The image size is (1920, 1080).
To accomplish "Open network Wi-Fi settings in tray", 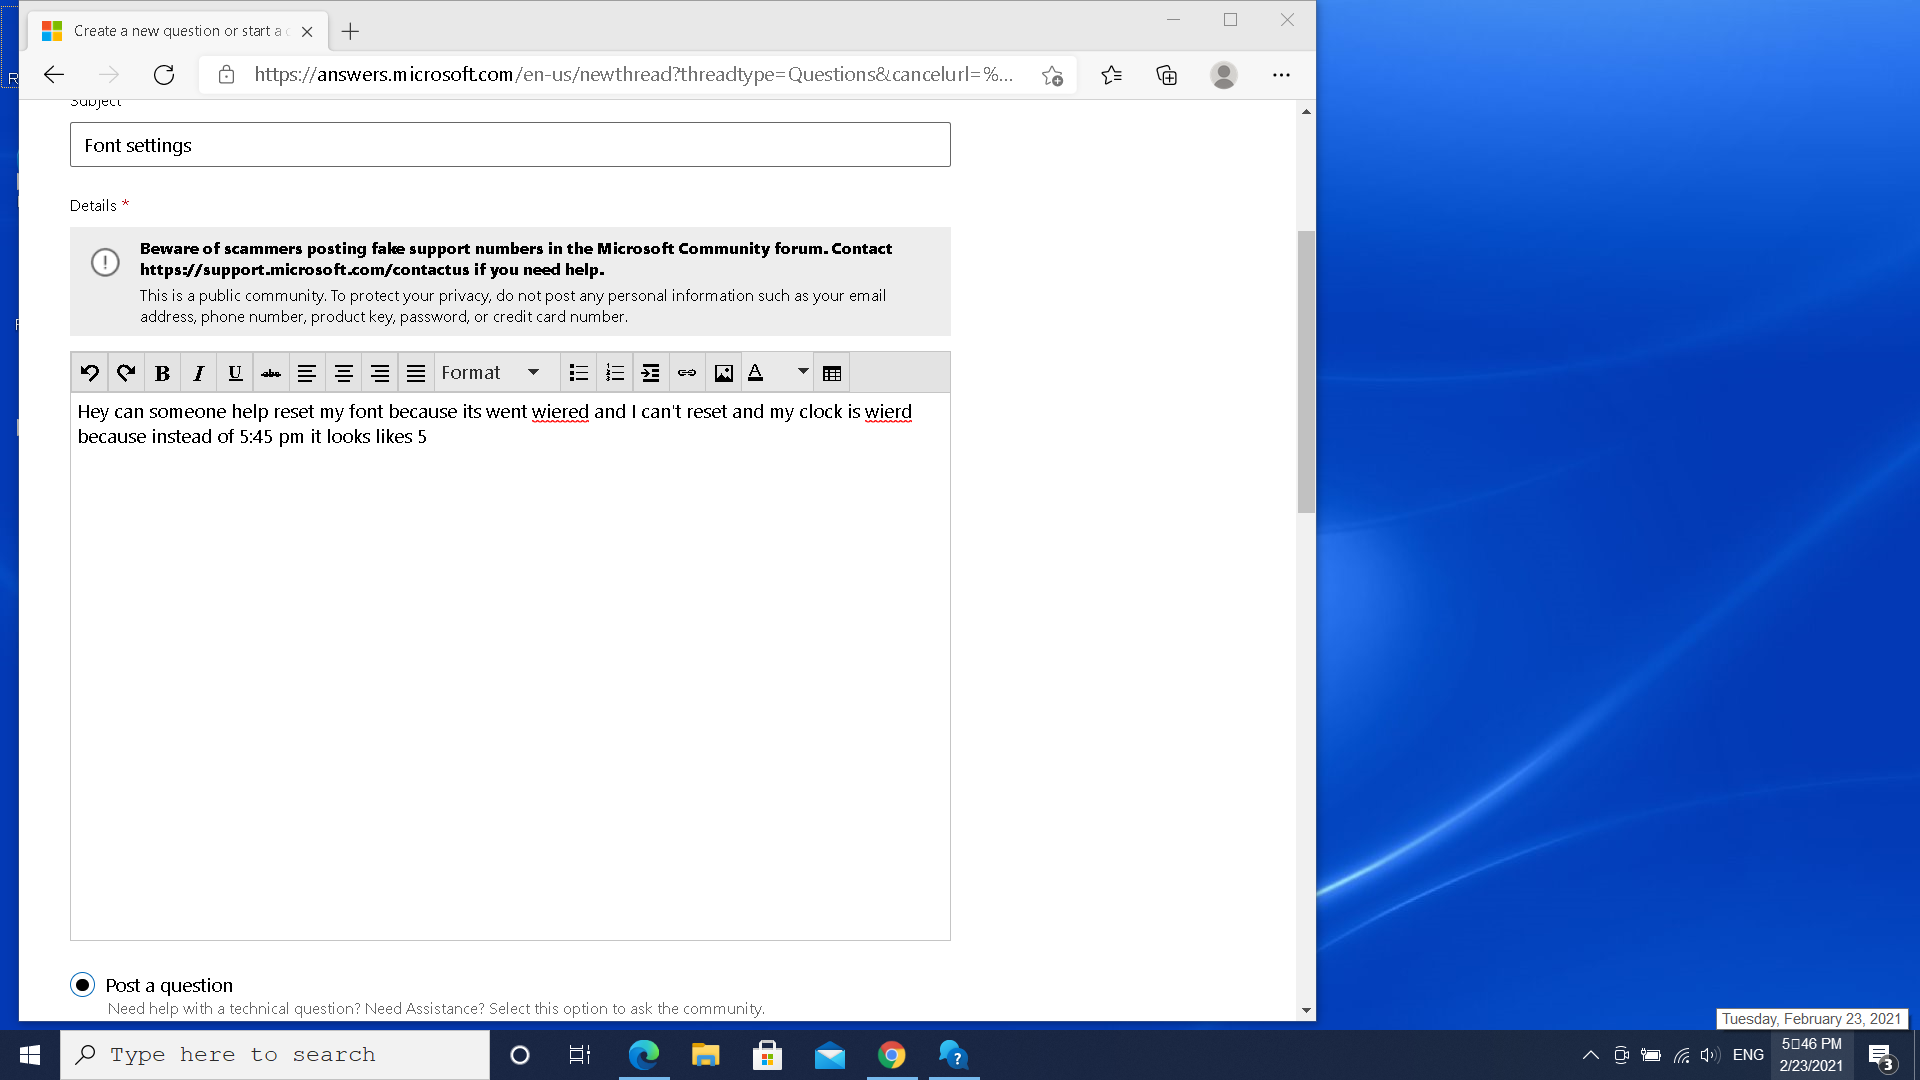I will coord(1682,1055).
